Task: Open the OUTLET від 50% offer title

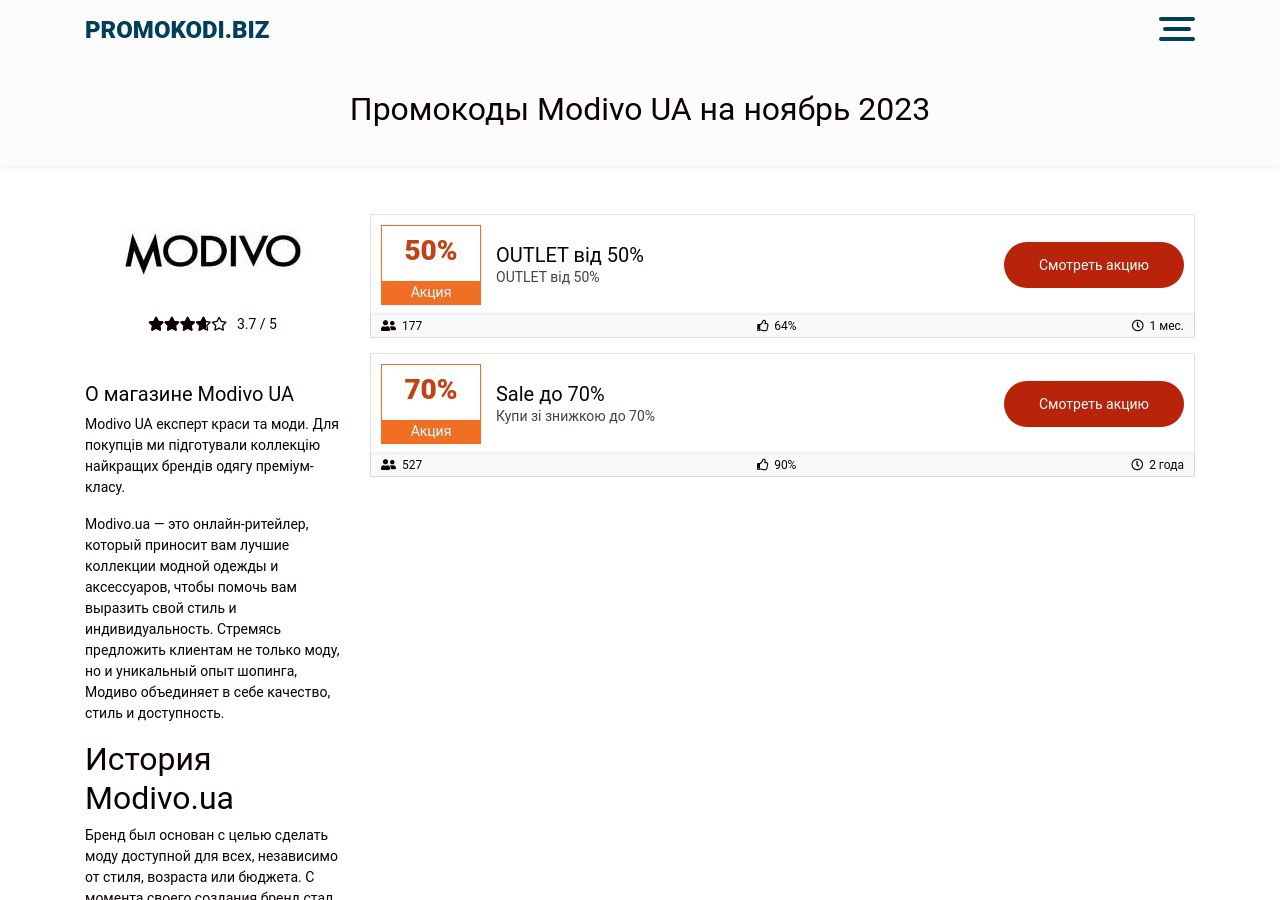Action: pos(570,255)
